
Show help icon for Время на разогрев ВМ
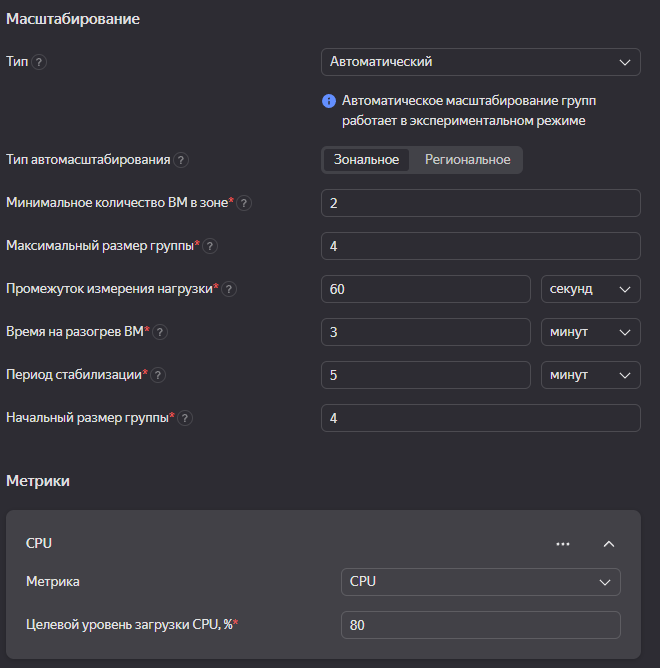click(x=160, y=332)
